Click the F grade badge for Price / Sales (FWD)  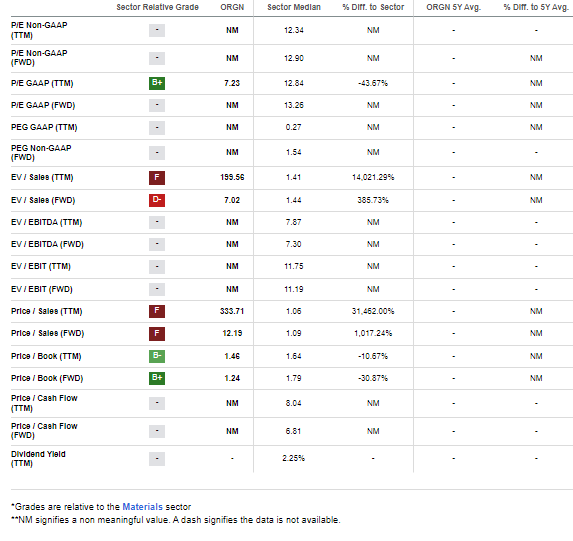point(157,333)
